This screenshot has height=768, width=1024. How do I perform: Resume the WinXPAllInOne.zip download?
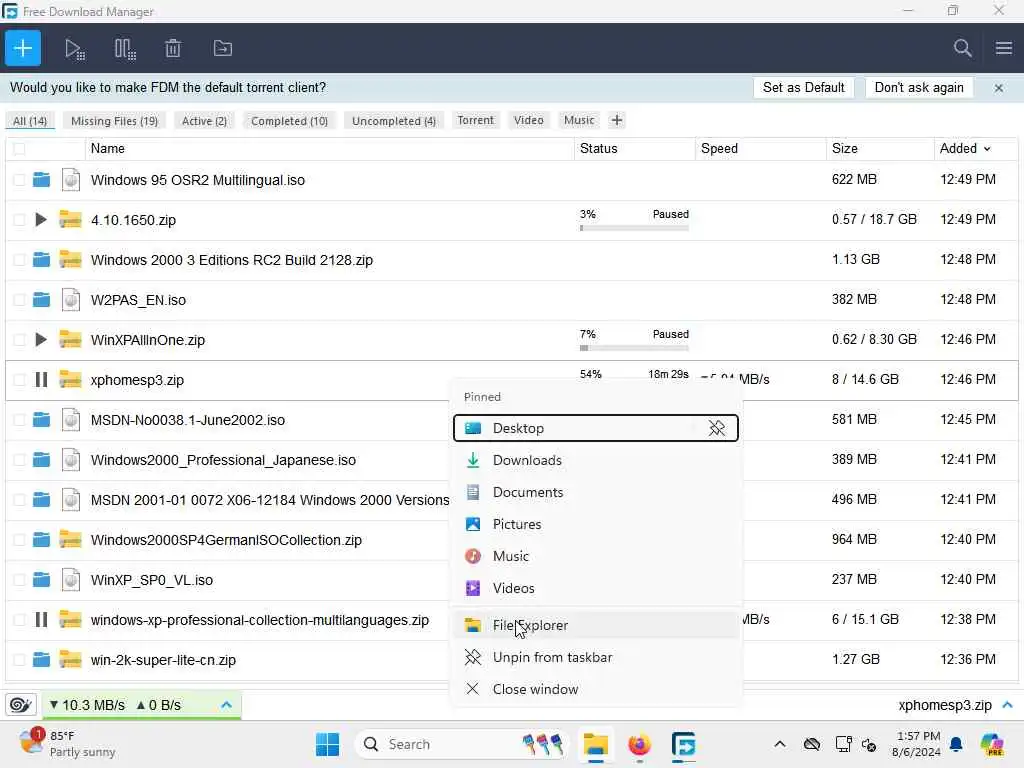click(40, 340)
